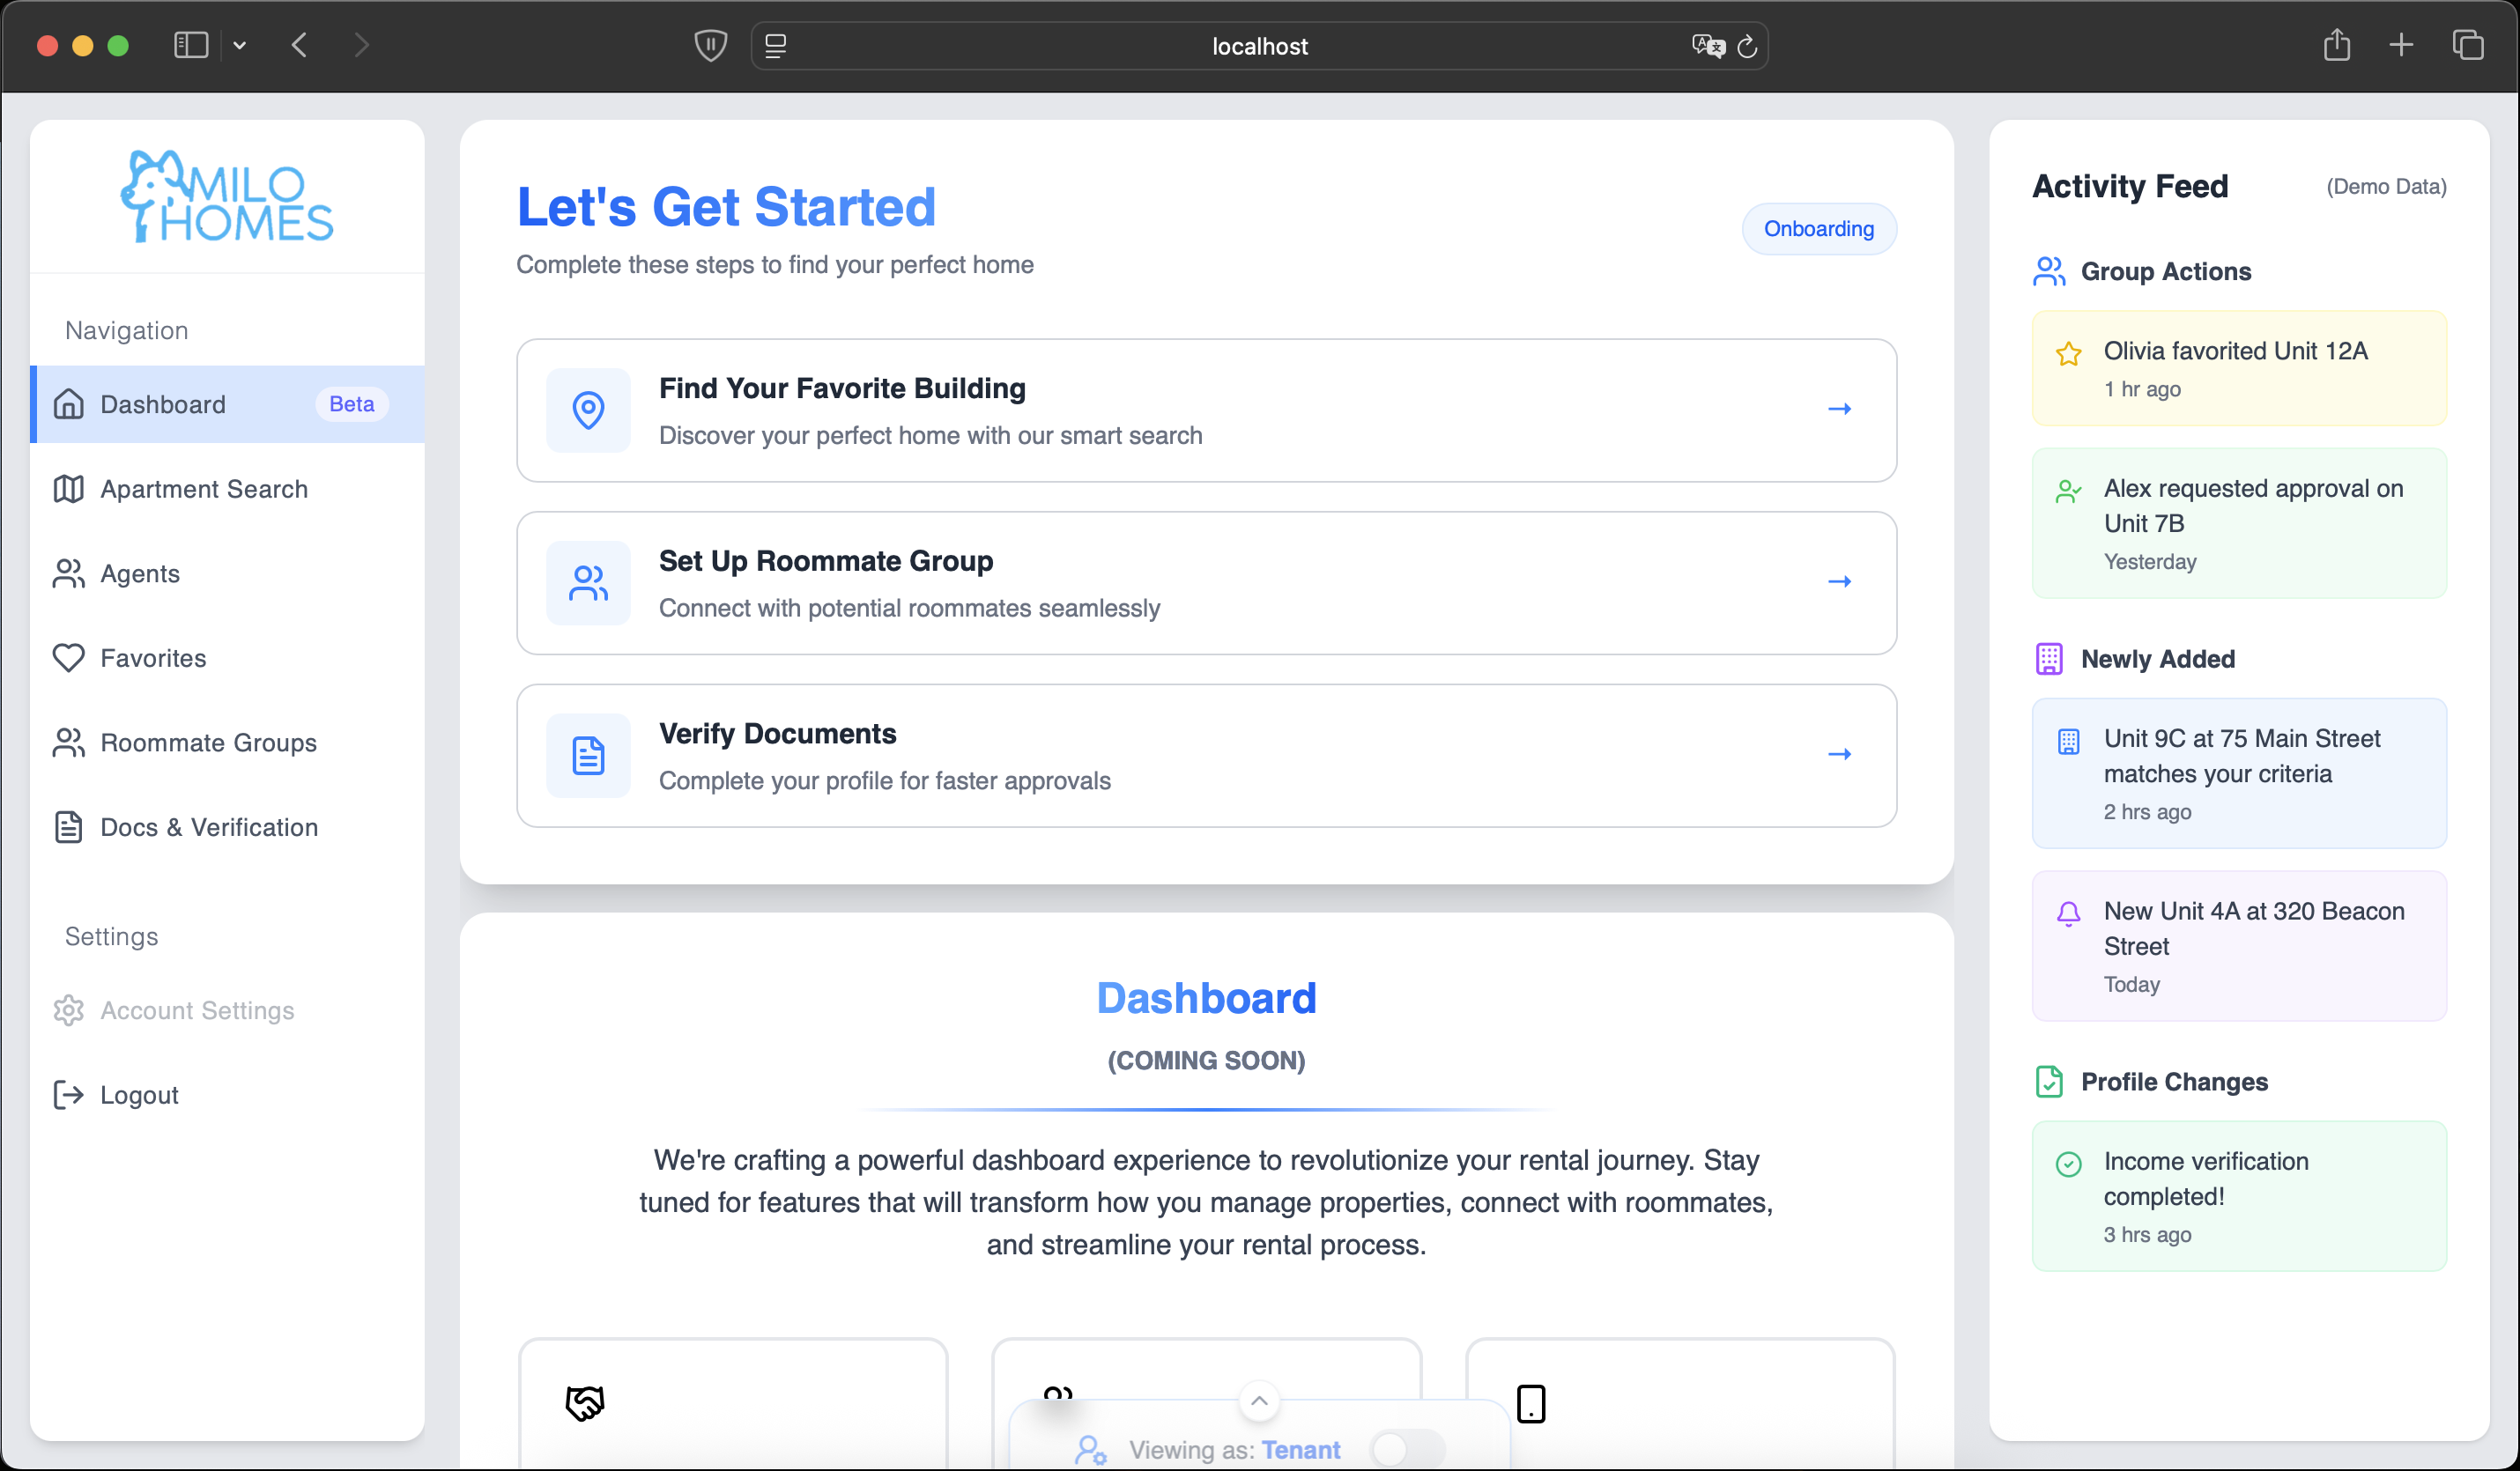The image size is (2520, 1471).
Task: Click the Safari privacy shield icon
Action: point(710,46)
